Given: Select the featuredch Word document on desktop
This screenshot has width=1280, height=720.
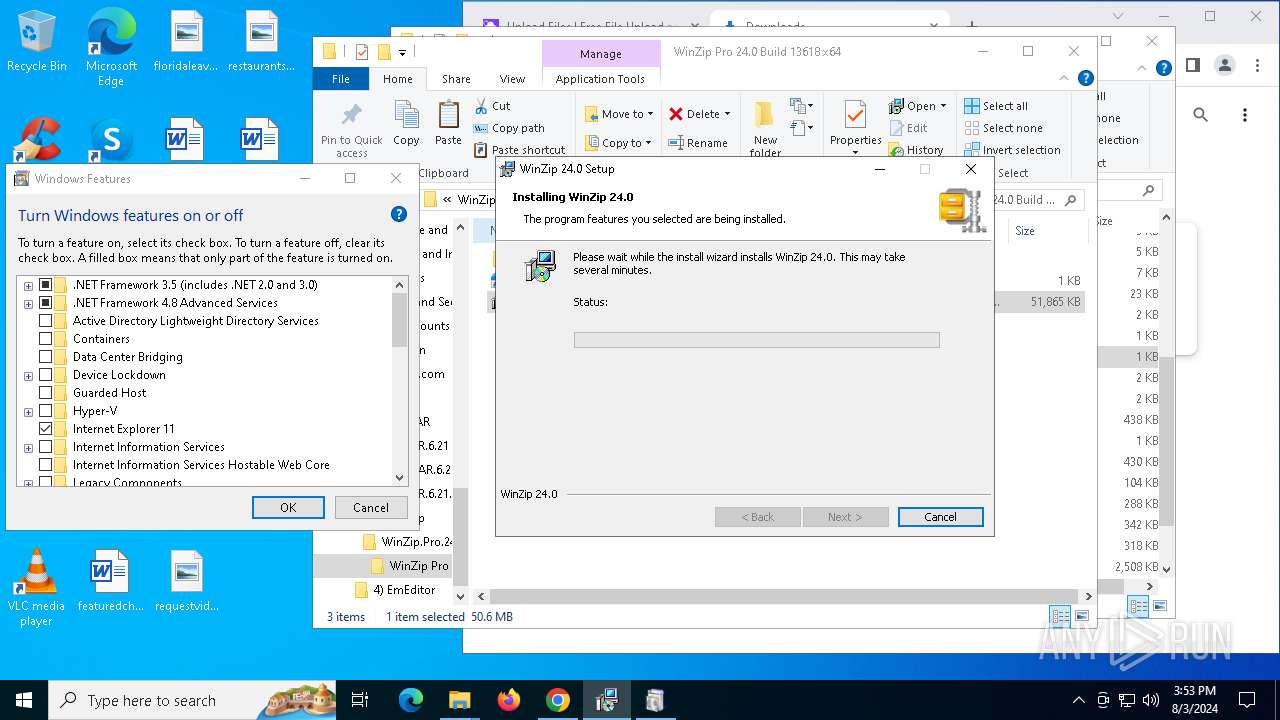Looking at the screenshot, I should click(x=110, y=580).
